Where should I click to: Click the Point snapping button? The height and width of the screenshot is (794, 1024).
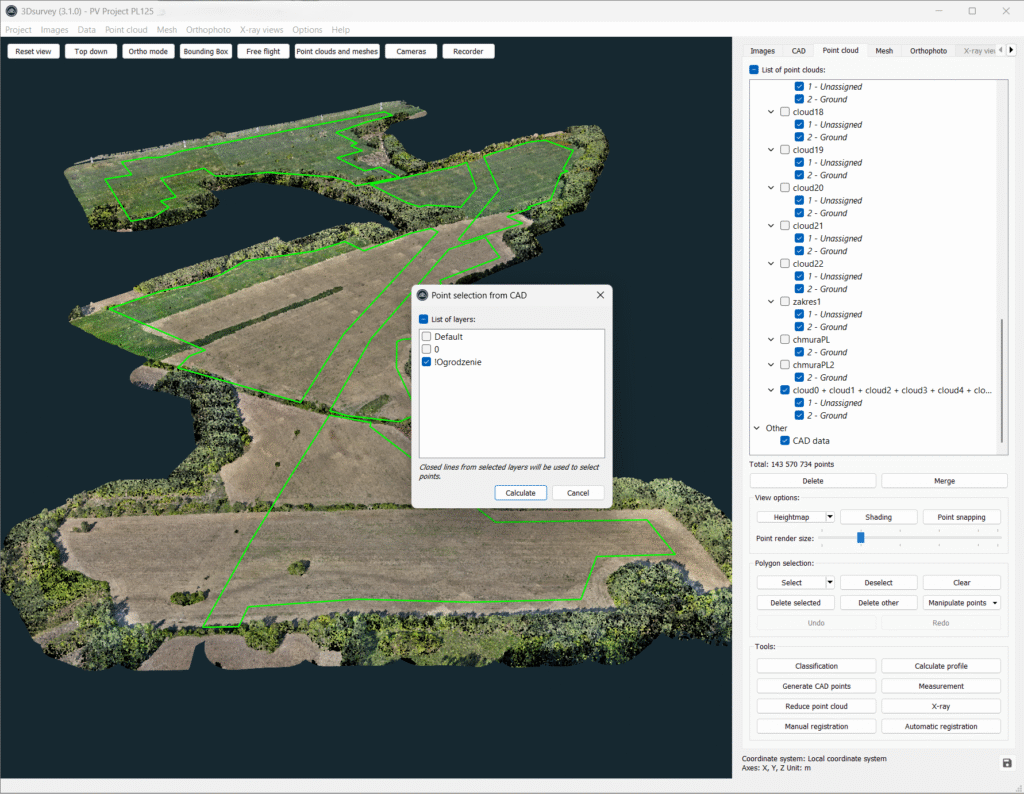pyautogui.click(x=961, y=517)
